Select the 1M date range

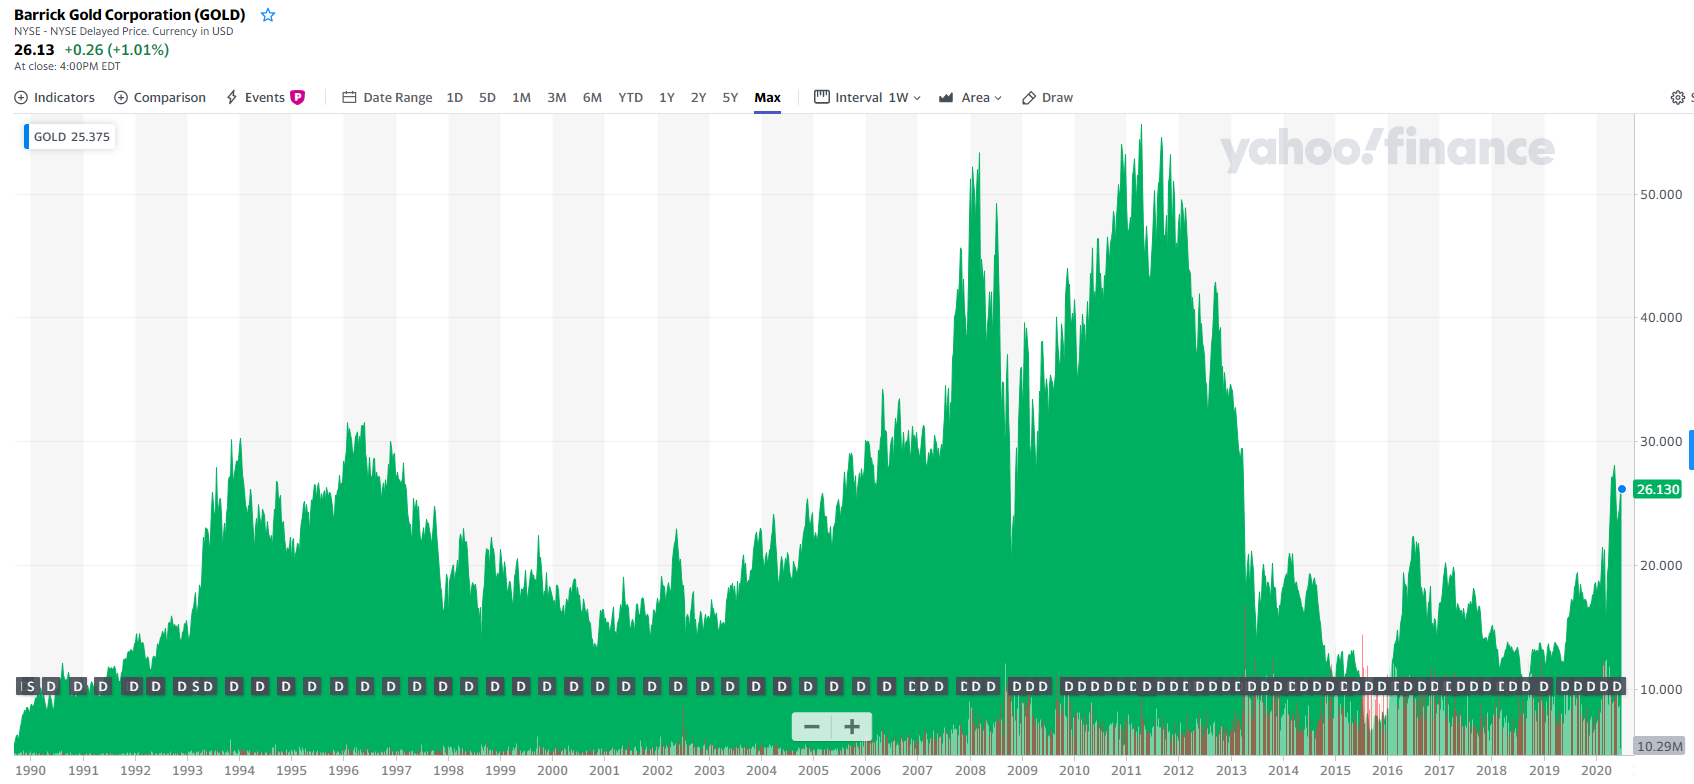point(521,97)
